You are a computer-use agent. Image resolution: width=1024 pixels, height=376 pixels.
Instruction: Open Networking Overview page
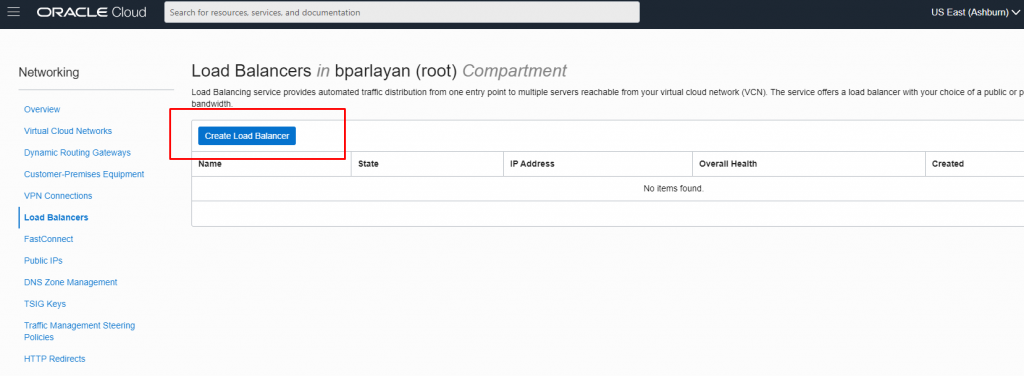point(42,109)
